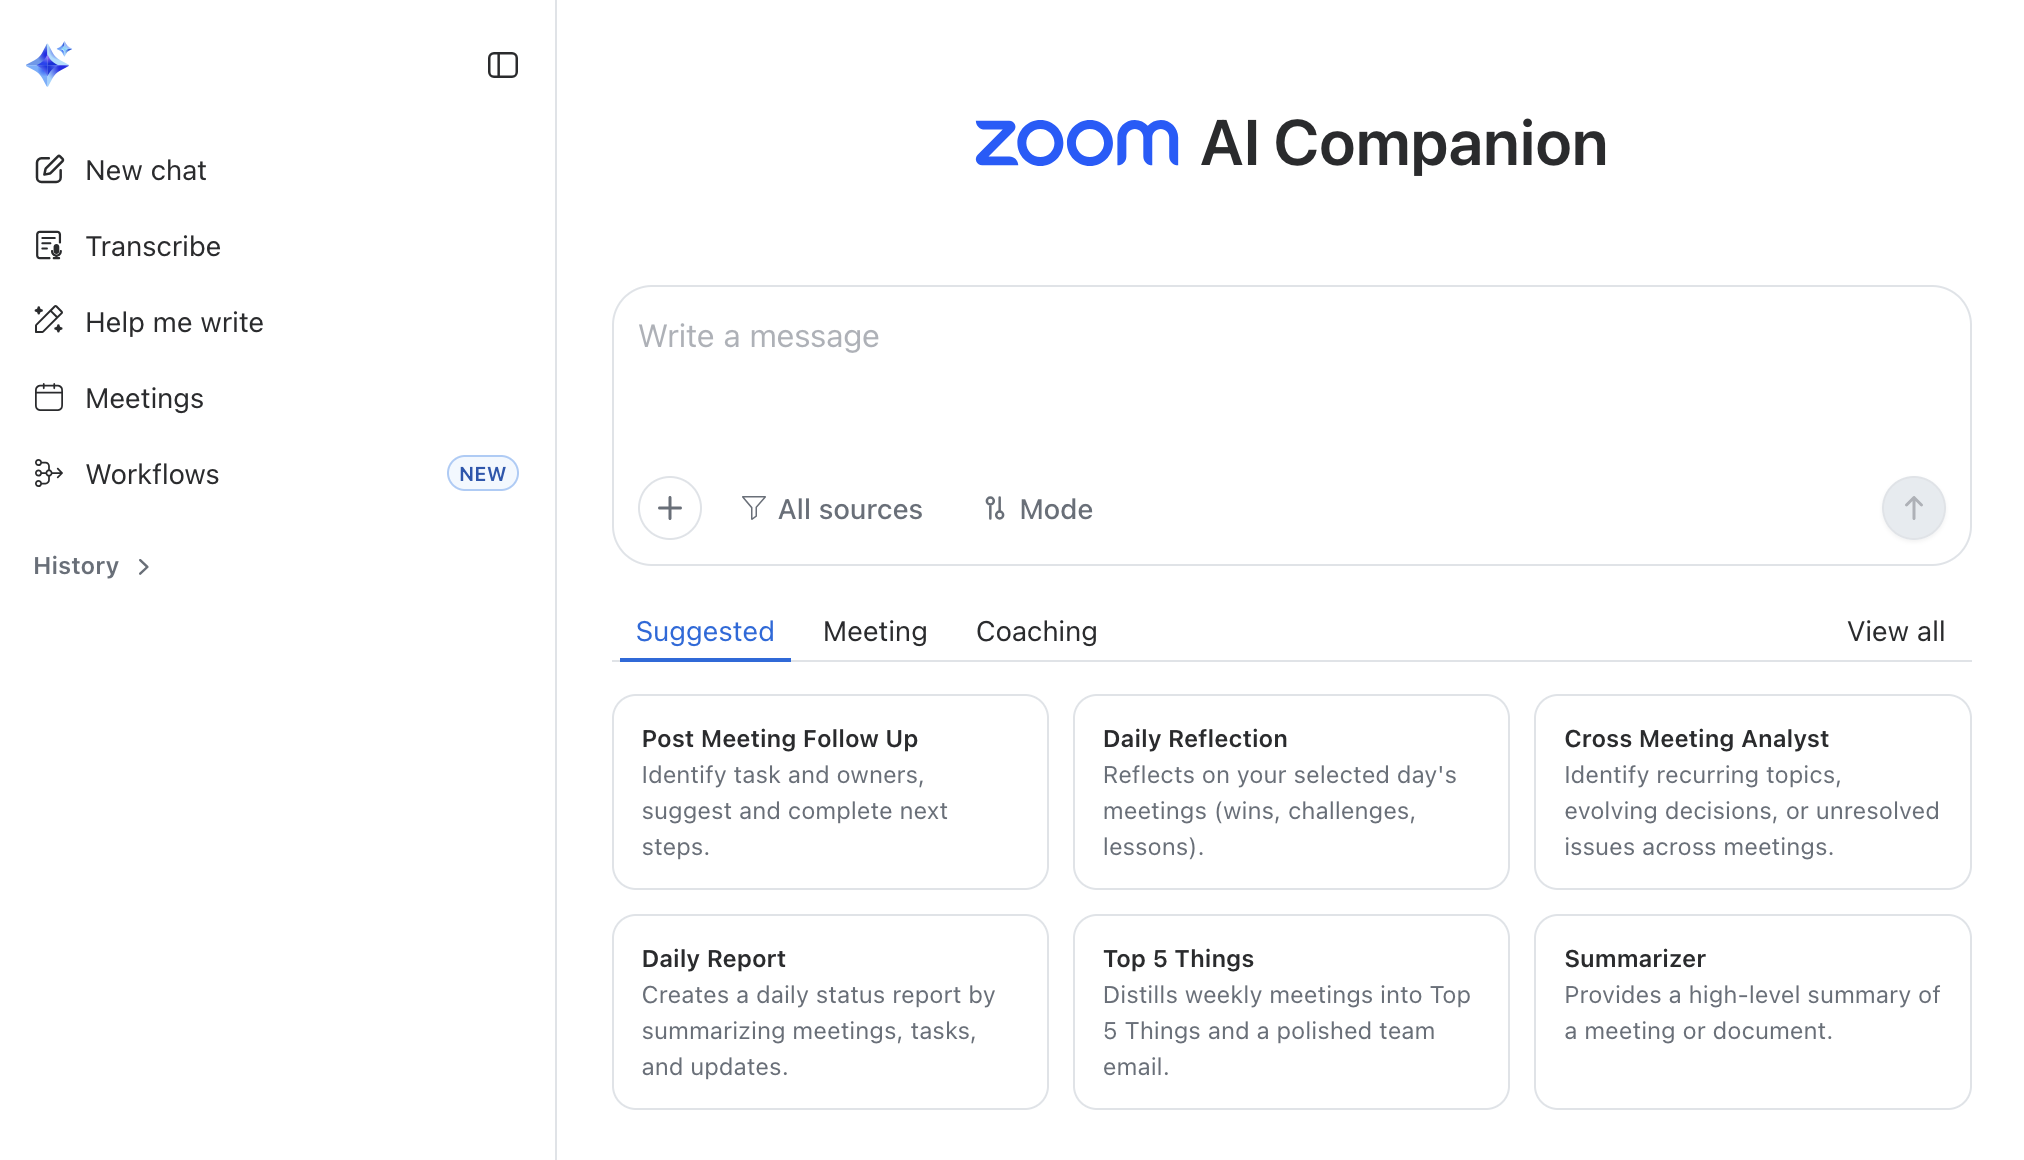The height and width of the screenshot is (1160, 2024).
Task: Click the New chat pencil icon
Action: [49, 170]
